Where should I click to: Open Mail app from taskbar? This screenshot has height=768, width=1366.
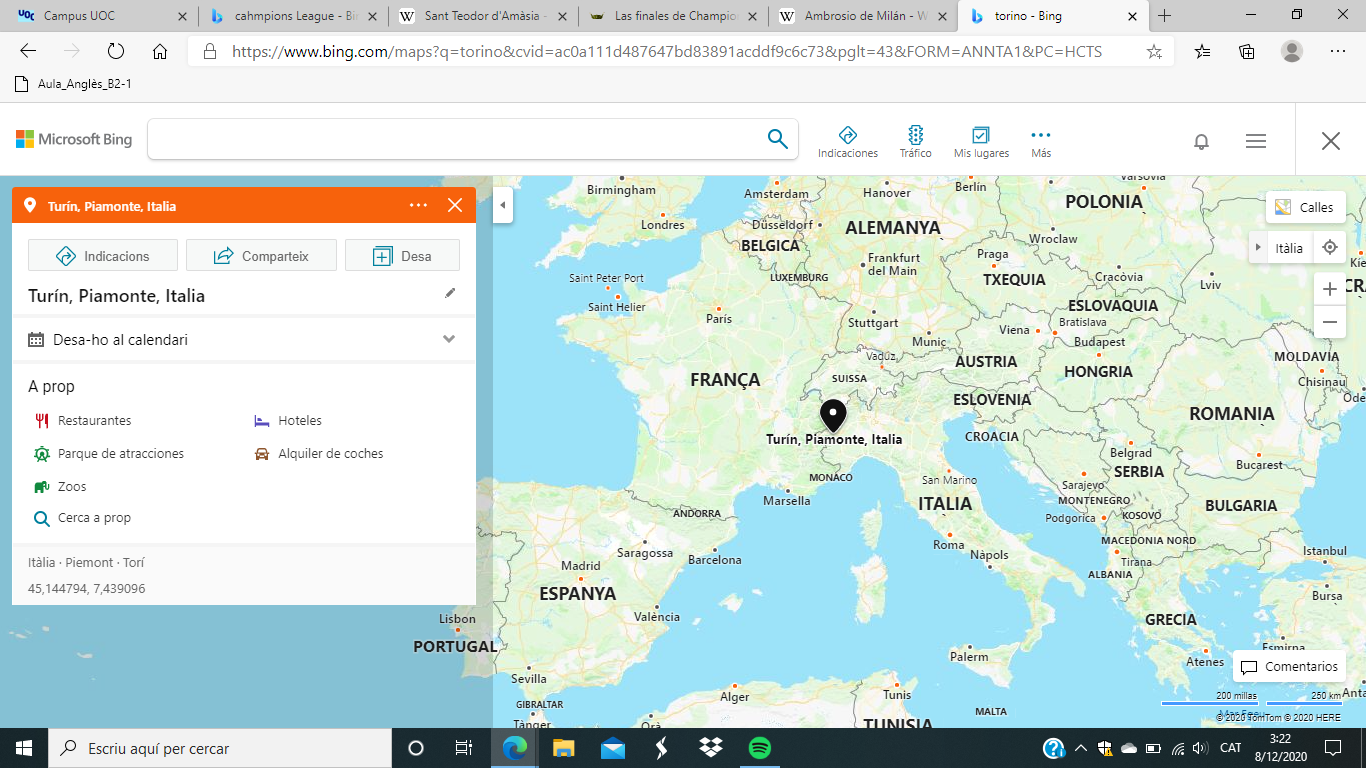point(613,748)
